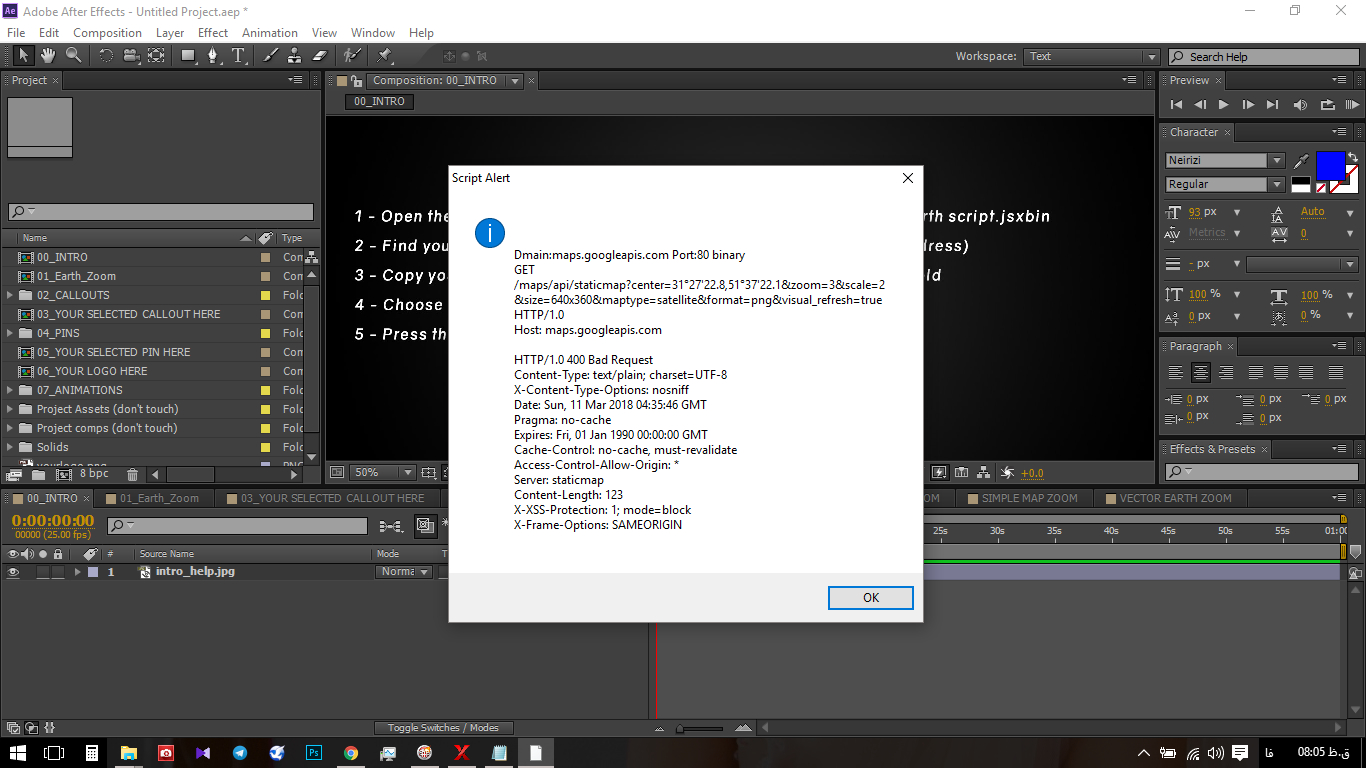The image size is (1366, 768).
Task: Select the Pen tool
Action: coord(213,56)
